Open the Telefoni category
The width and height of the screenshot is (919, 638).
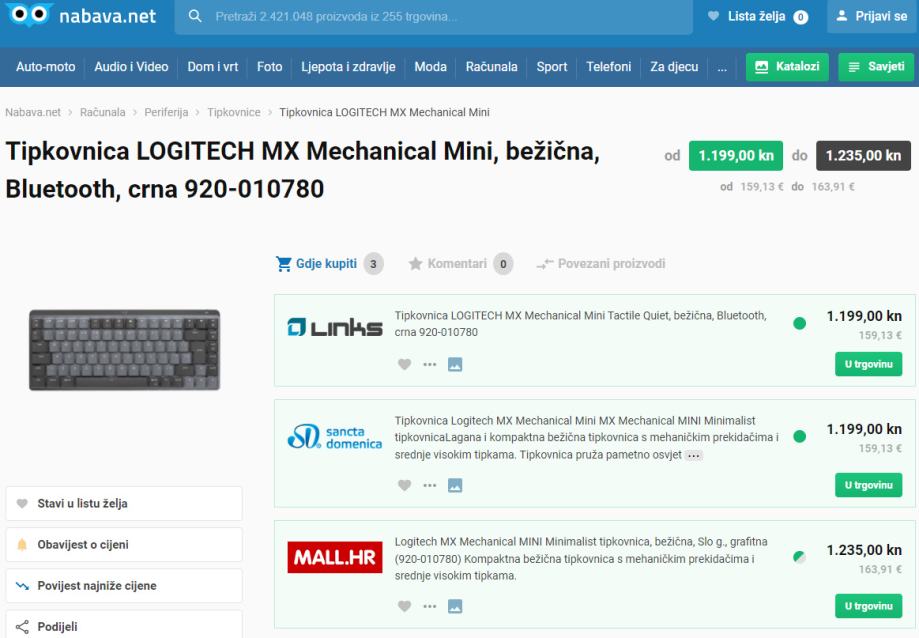(608, 67)
